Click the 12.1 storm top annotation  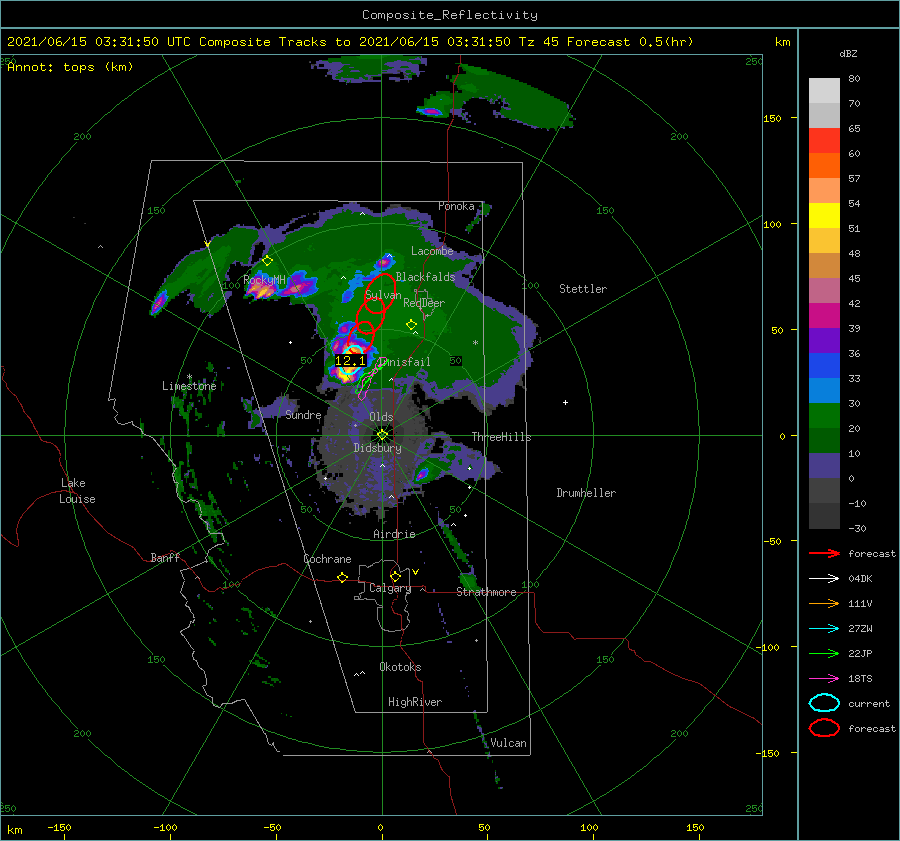tap(350, 361)
